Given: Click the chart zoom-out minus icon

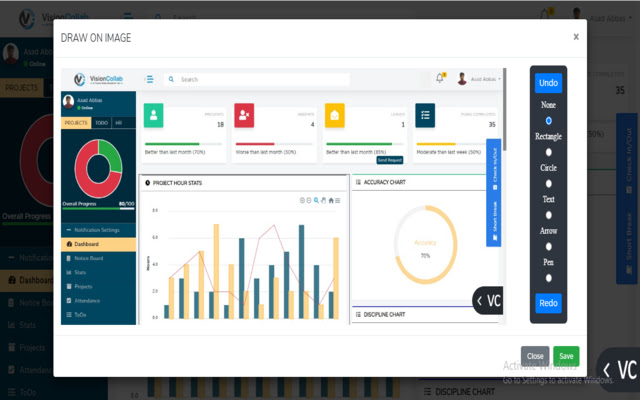Looking at the screenshot, I should pos(309,200).
